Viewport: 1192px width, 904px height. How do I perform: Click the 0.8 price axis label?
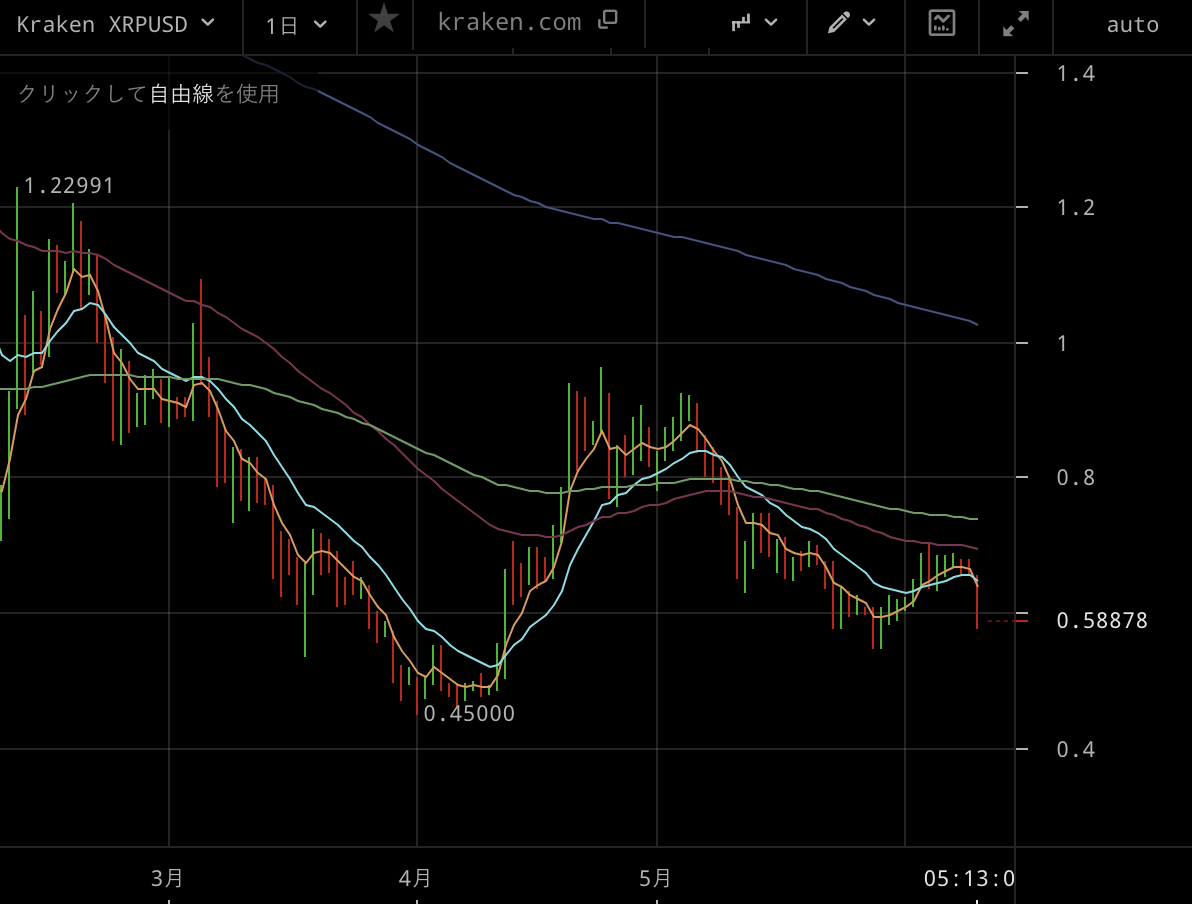point(1076,477)
